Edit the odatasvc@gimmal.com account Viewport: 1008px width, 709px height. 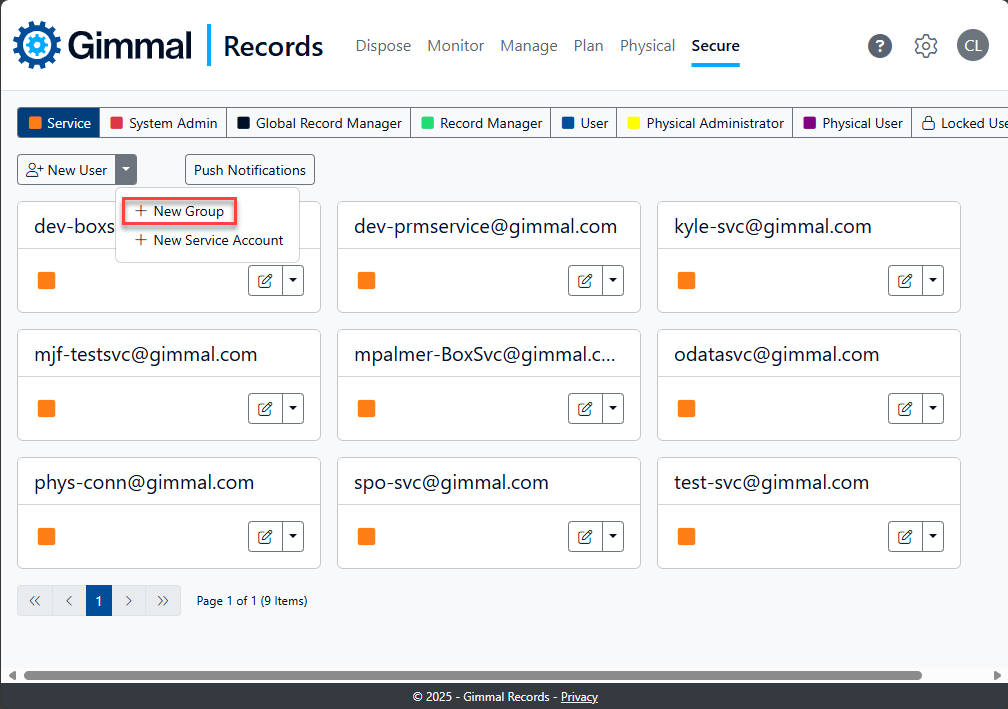(x=905, y=408)
